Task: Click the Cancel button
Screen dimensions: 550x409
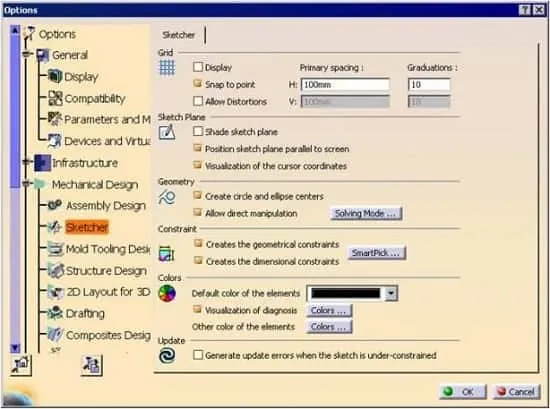Action: pyautogui.click(x=516, y=391)
